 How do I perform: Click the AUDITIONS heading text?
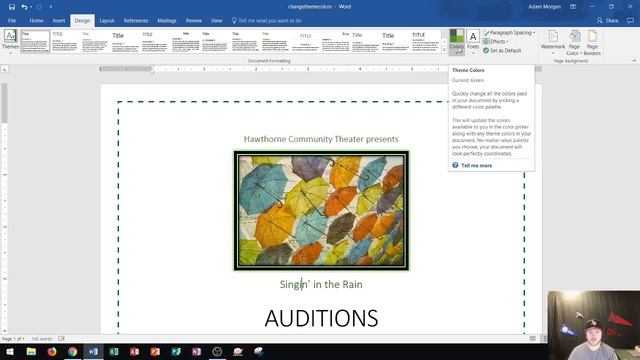click(321, 318)
